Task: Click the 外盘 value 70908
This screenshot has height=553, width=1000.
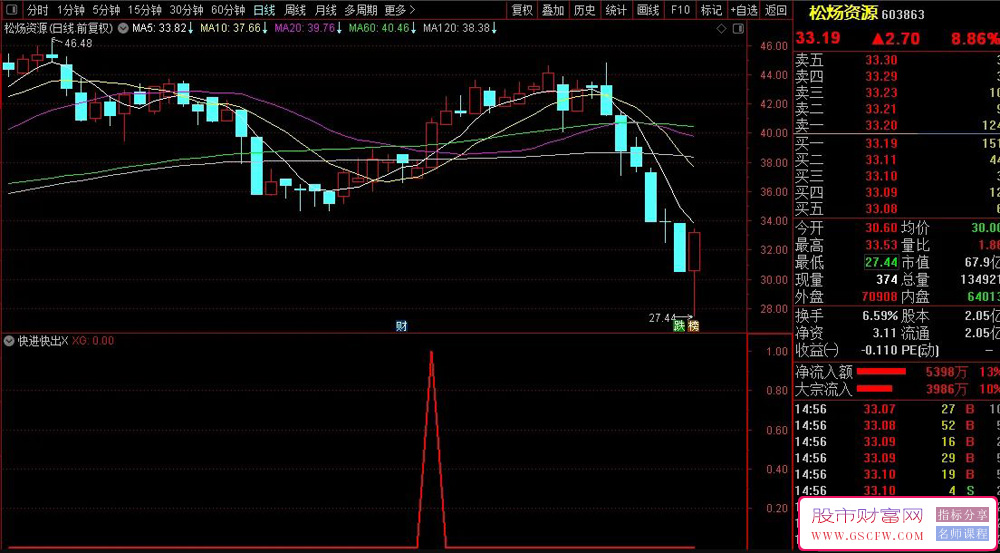Action: pos(878,297)
